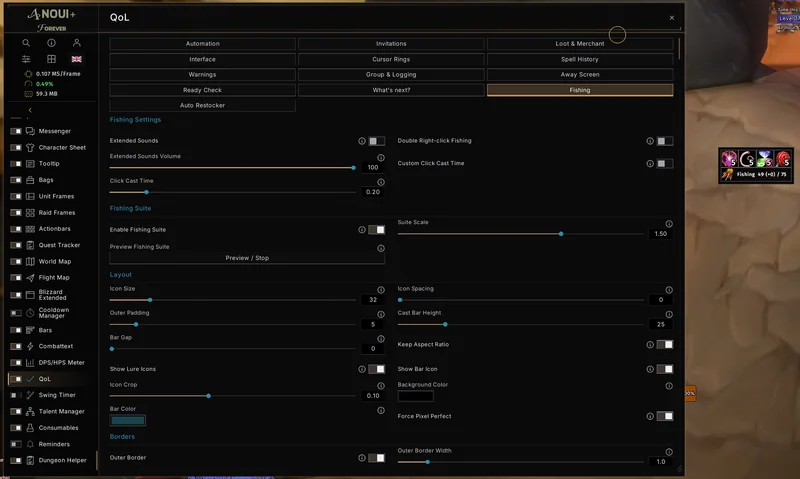Enable Extended Sounds toggle
Screen dimensions: 800x479
[x=377, y=141]
